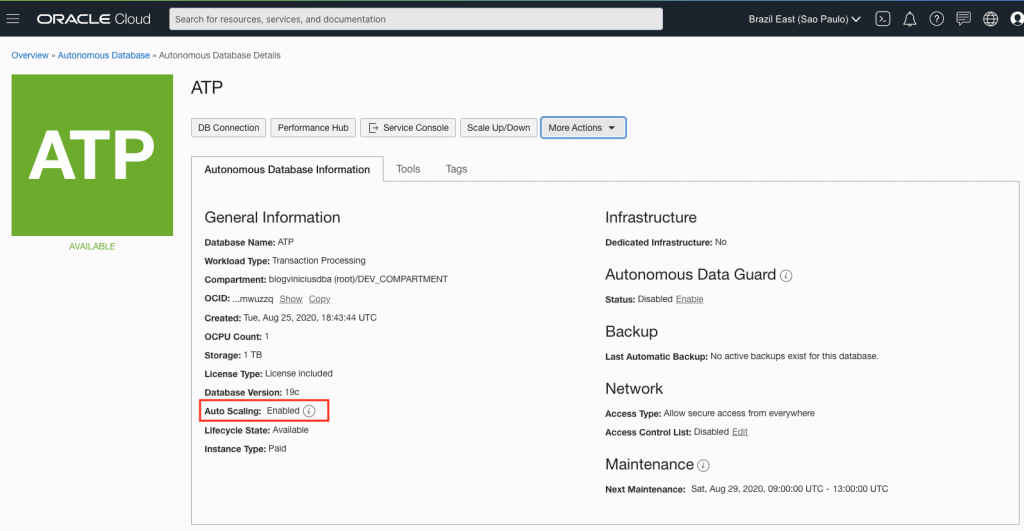Show Auto Scaling info tooltip icon

(309, 411)
